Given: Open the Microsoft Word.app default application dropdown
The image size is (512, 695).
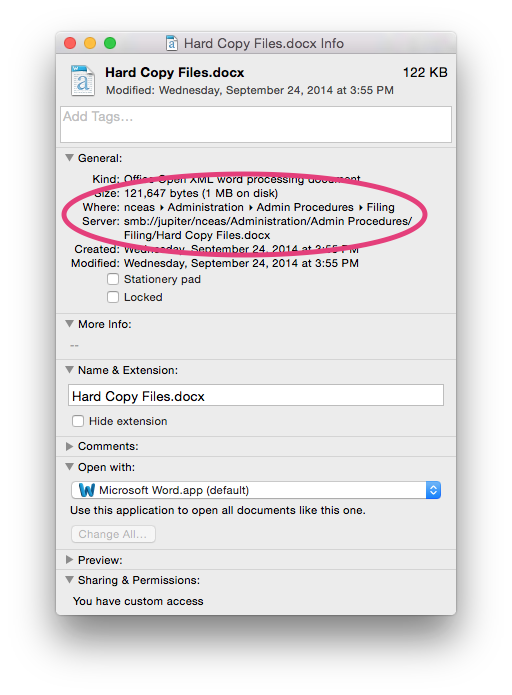Looking at the screenshot, I should pos(256,490).
